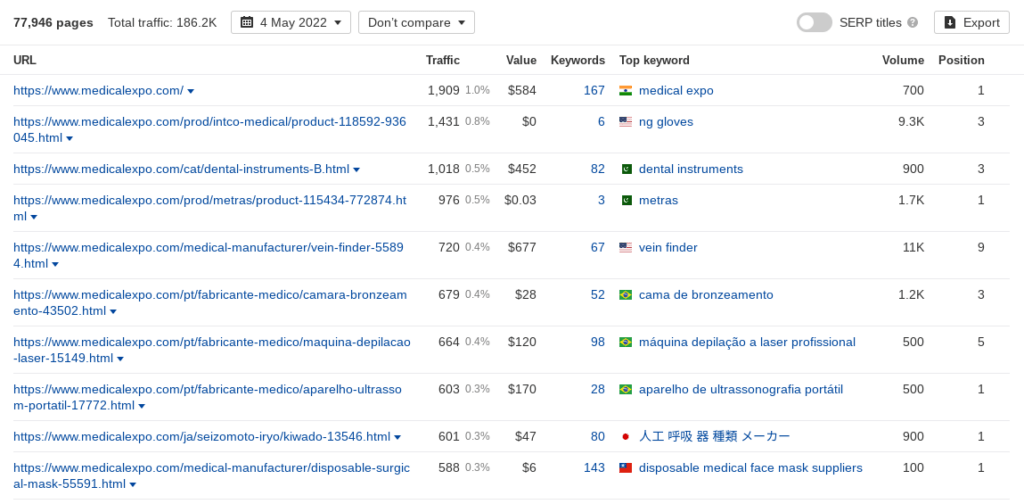Viewport: 1024px width, 504px height.
Task: Expand the aparelho-ultrassom-portatil URL arrow
Action: coord(142,406)
